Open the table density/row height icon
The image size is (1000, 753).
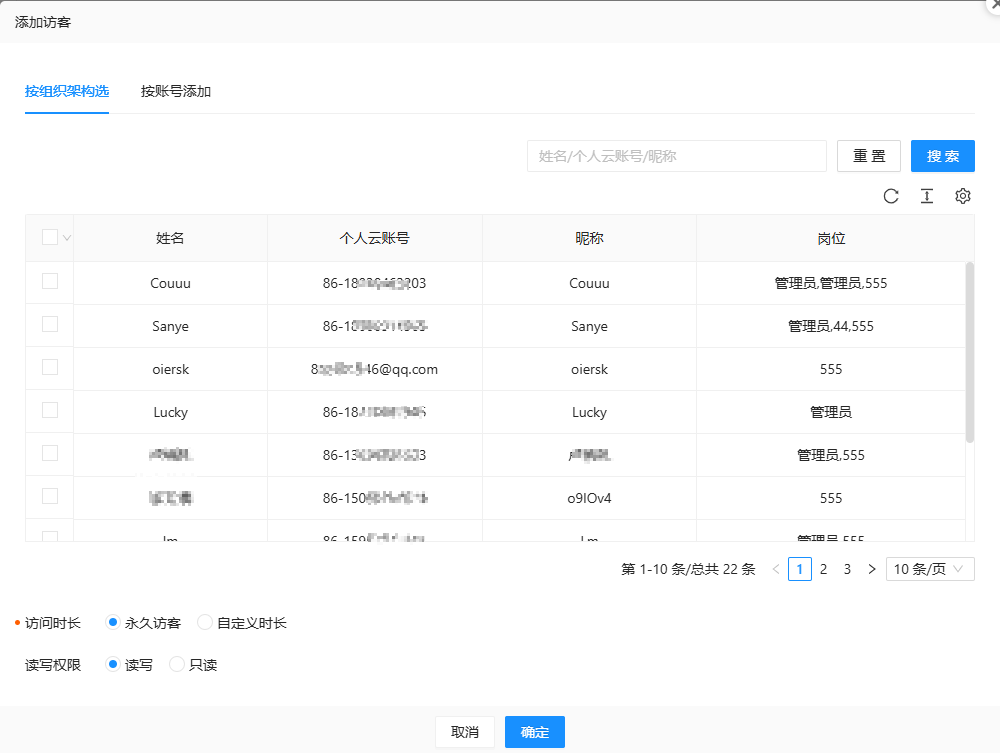[927, 196]
